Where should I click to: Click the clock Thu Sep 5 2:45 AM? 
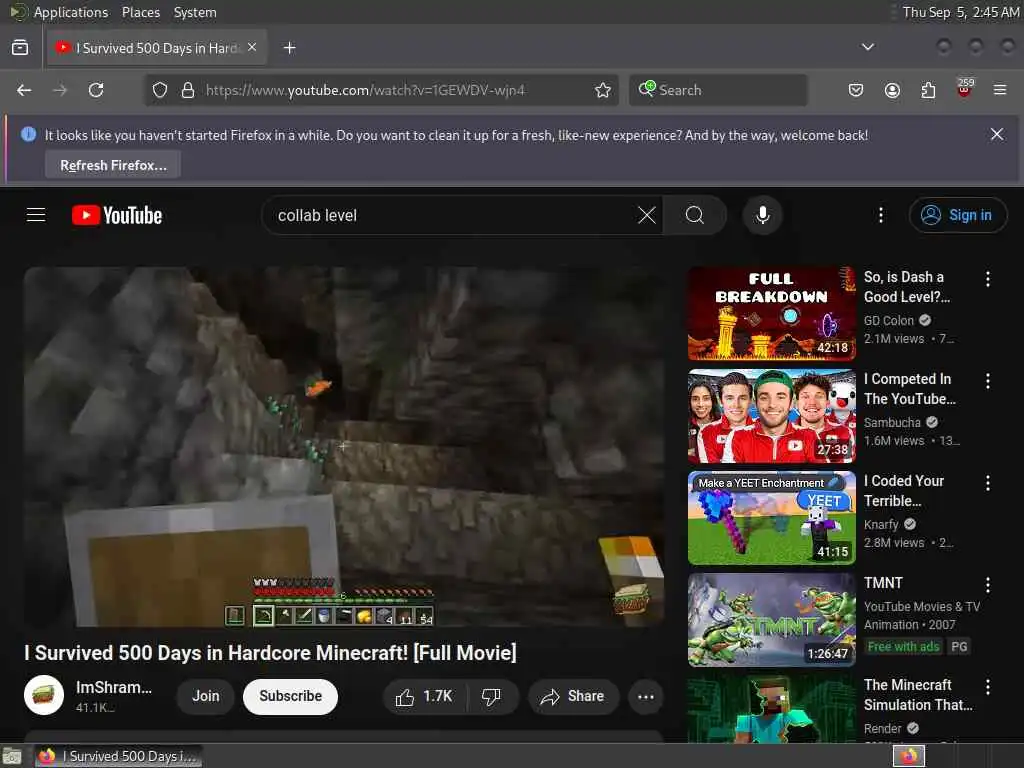click(960, 12)
